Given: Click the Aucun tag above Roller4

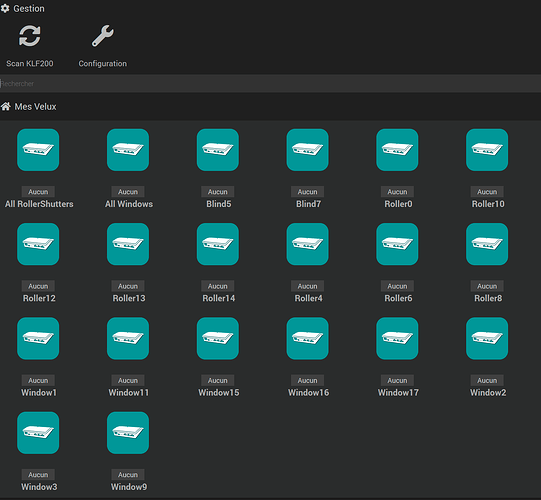Looking at the screenshot, I should [307, 286].
